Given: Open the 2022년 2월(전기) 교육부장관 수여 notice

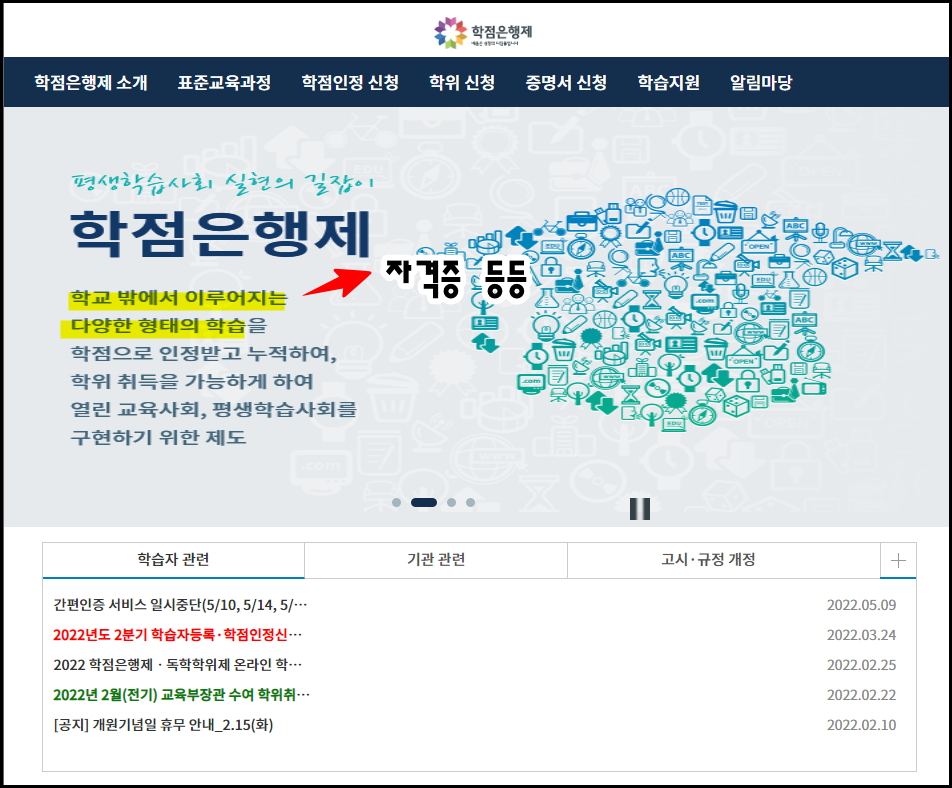Looking at the screenshot, I should pos(182,695).
